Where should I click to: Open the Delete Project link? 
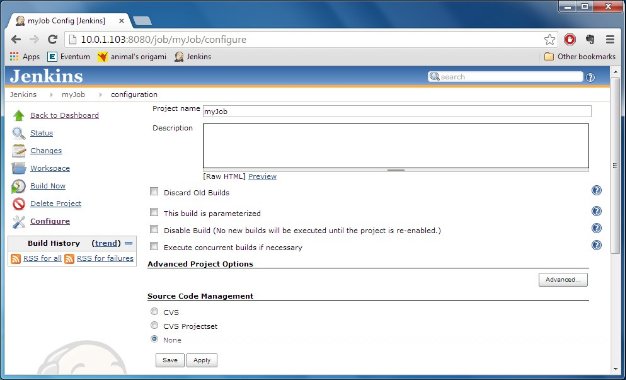55,204
